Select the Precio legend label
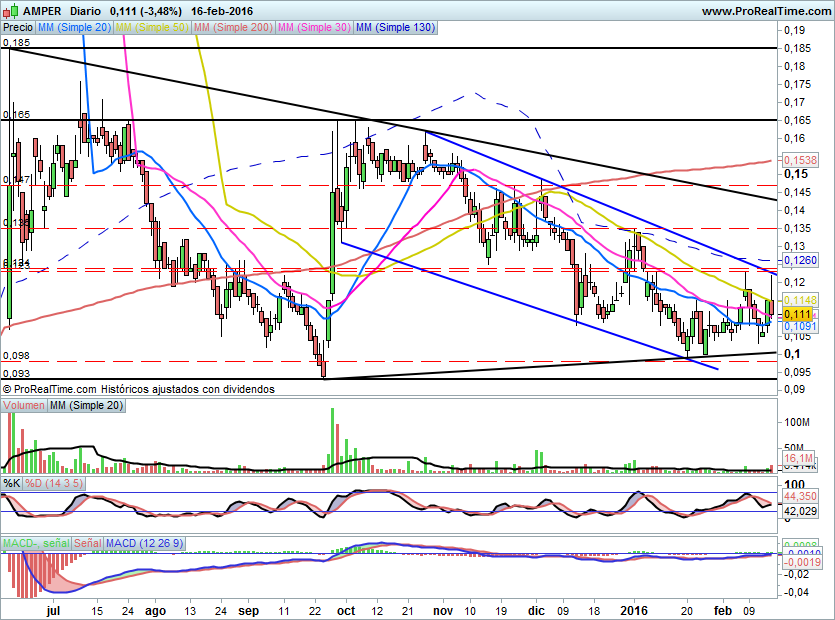 tap(16, 29)
